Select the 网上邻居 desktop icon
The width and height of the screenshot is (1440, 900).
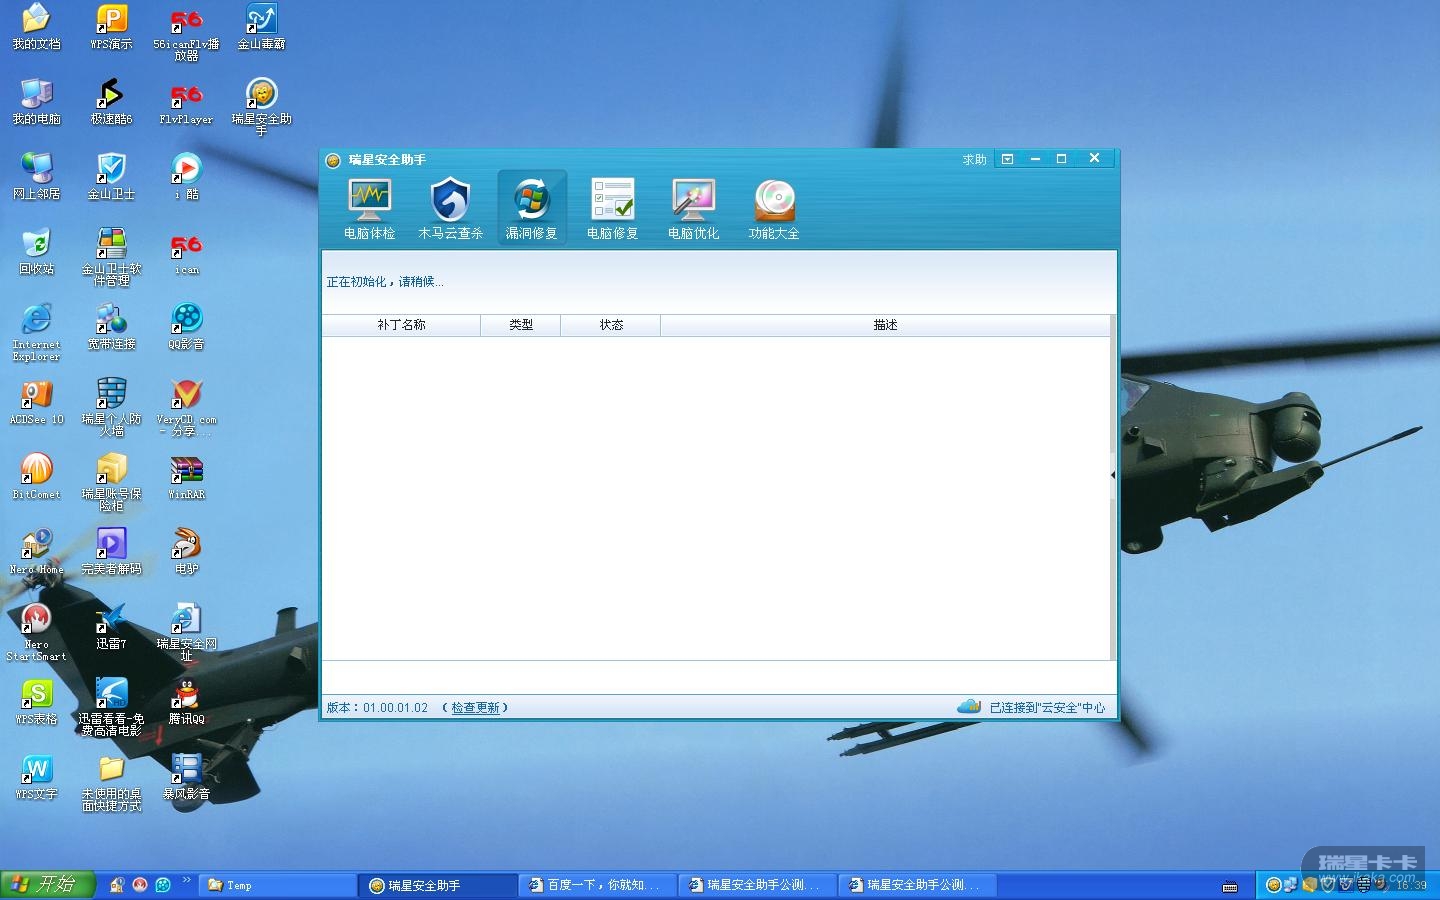(36, 177)
